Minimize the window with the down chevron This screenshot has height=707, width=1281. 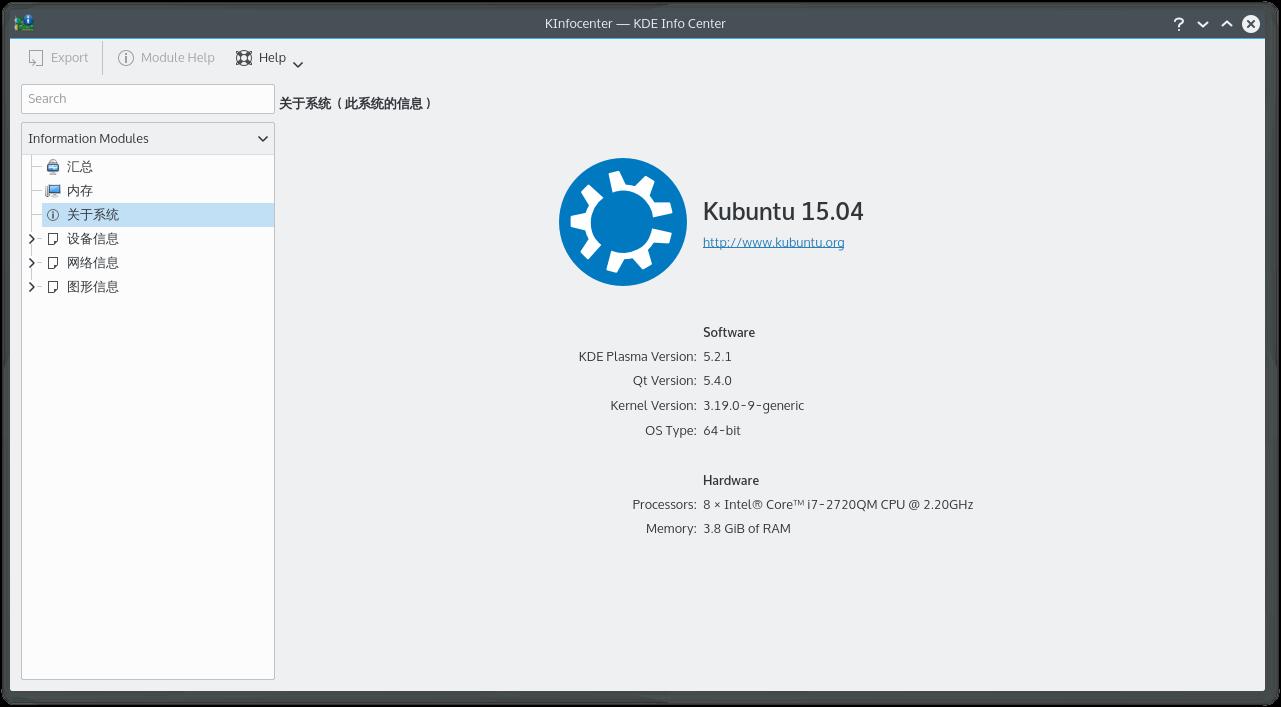tap(1203, 24)
